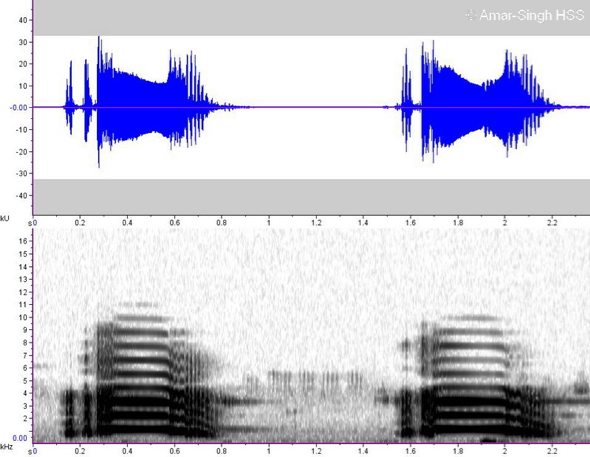Click the -0.00 amplitude baseline label
590x457 pixels.
(19, 108)
